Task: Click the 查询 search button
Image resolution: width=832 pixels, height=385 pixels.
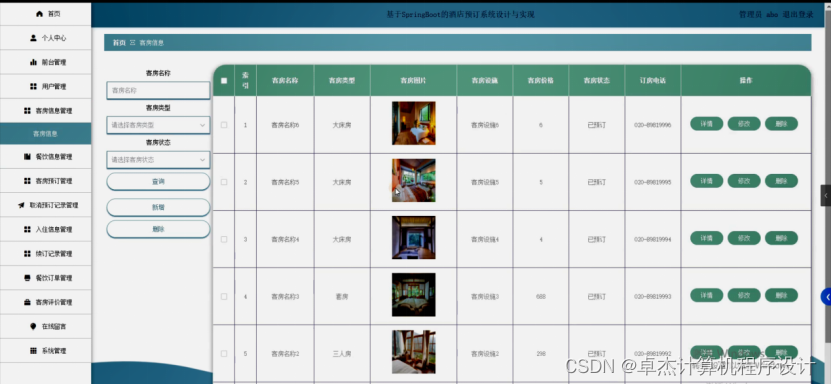Action: tap(158, 181)
